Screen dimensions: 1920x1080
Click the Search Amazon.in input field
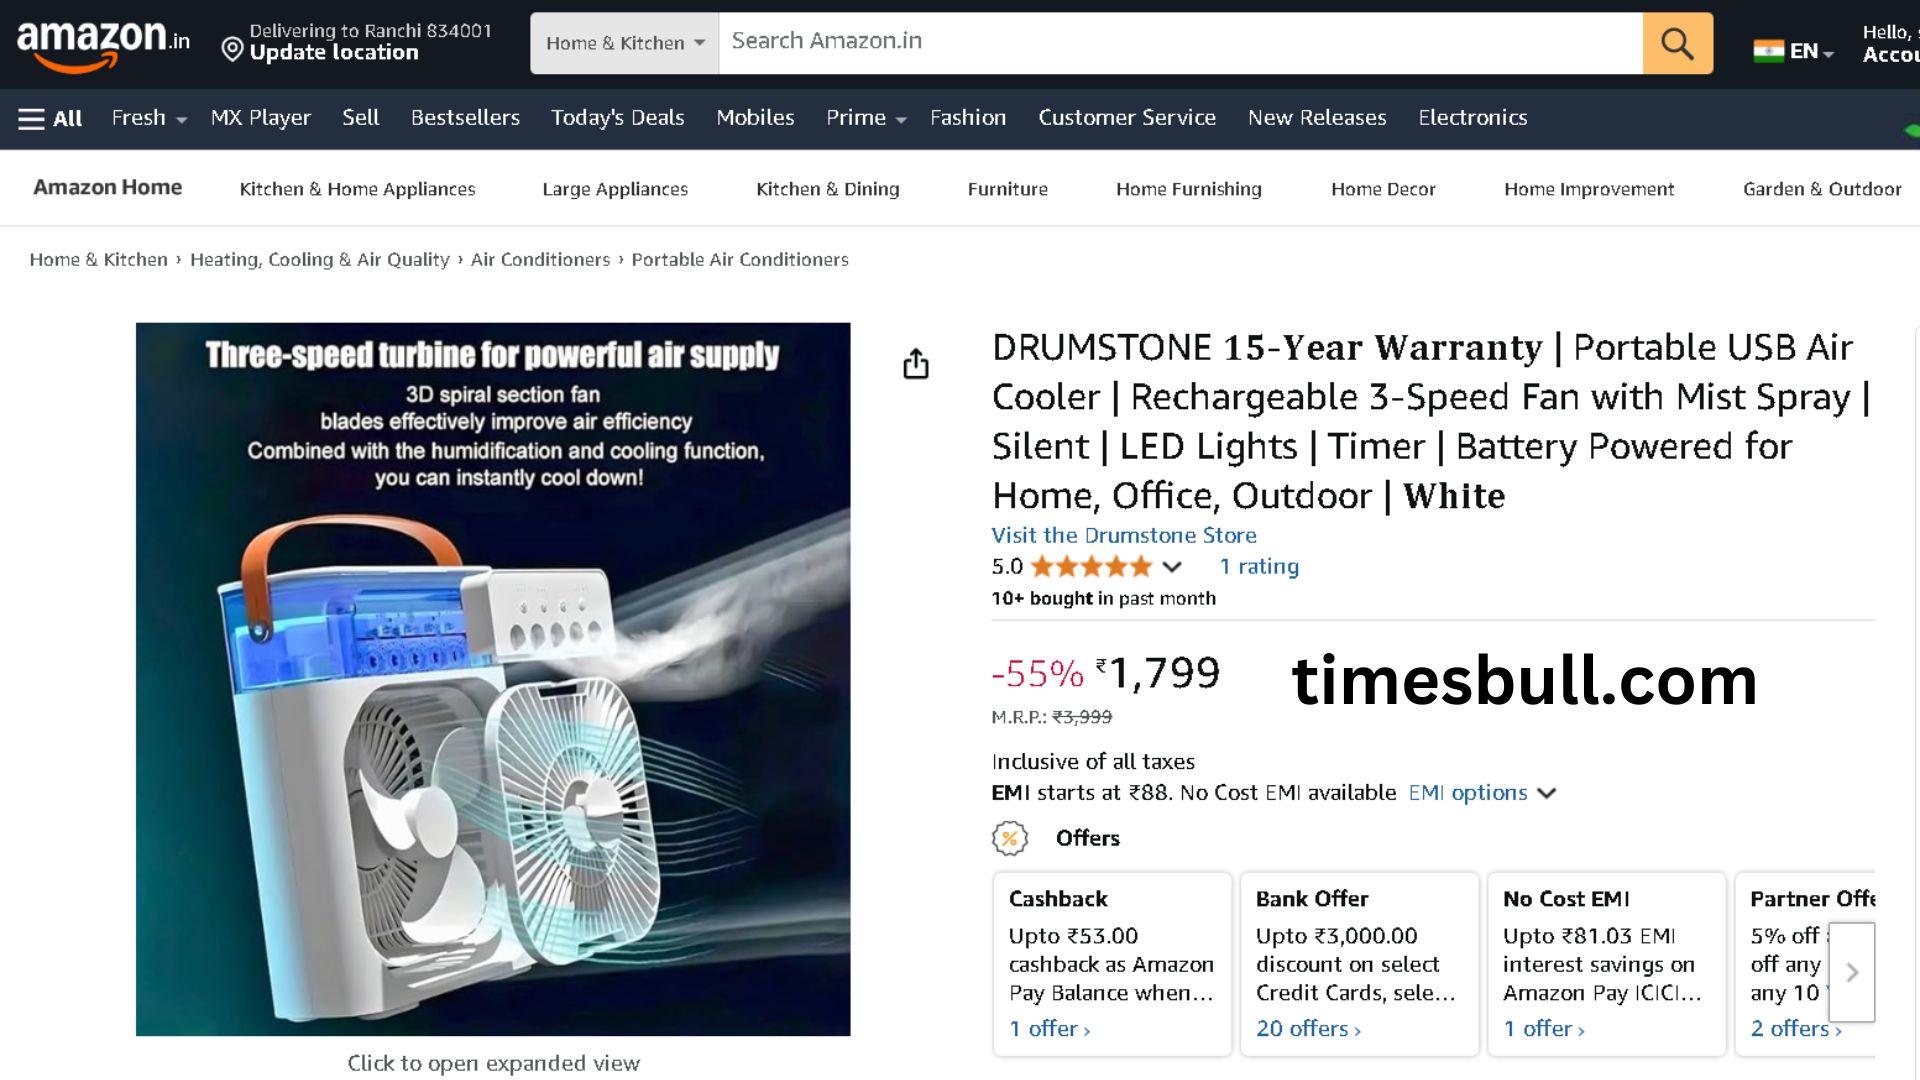click(x=1180, y=43)
